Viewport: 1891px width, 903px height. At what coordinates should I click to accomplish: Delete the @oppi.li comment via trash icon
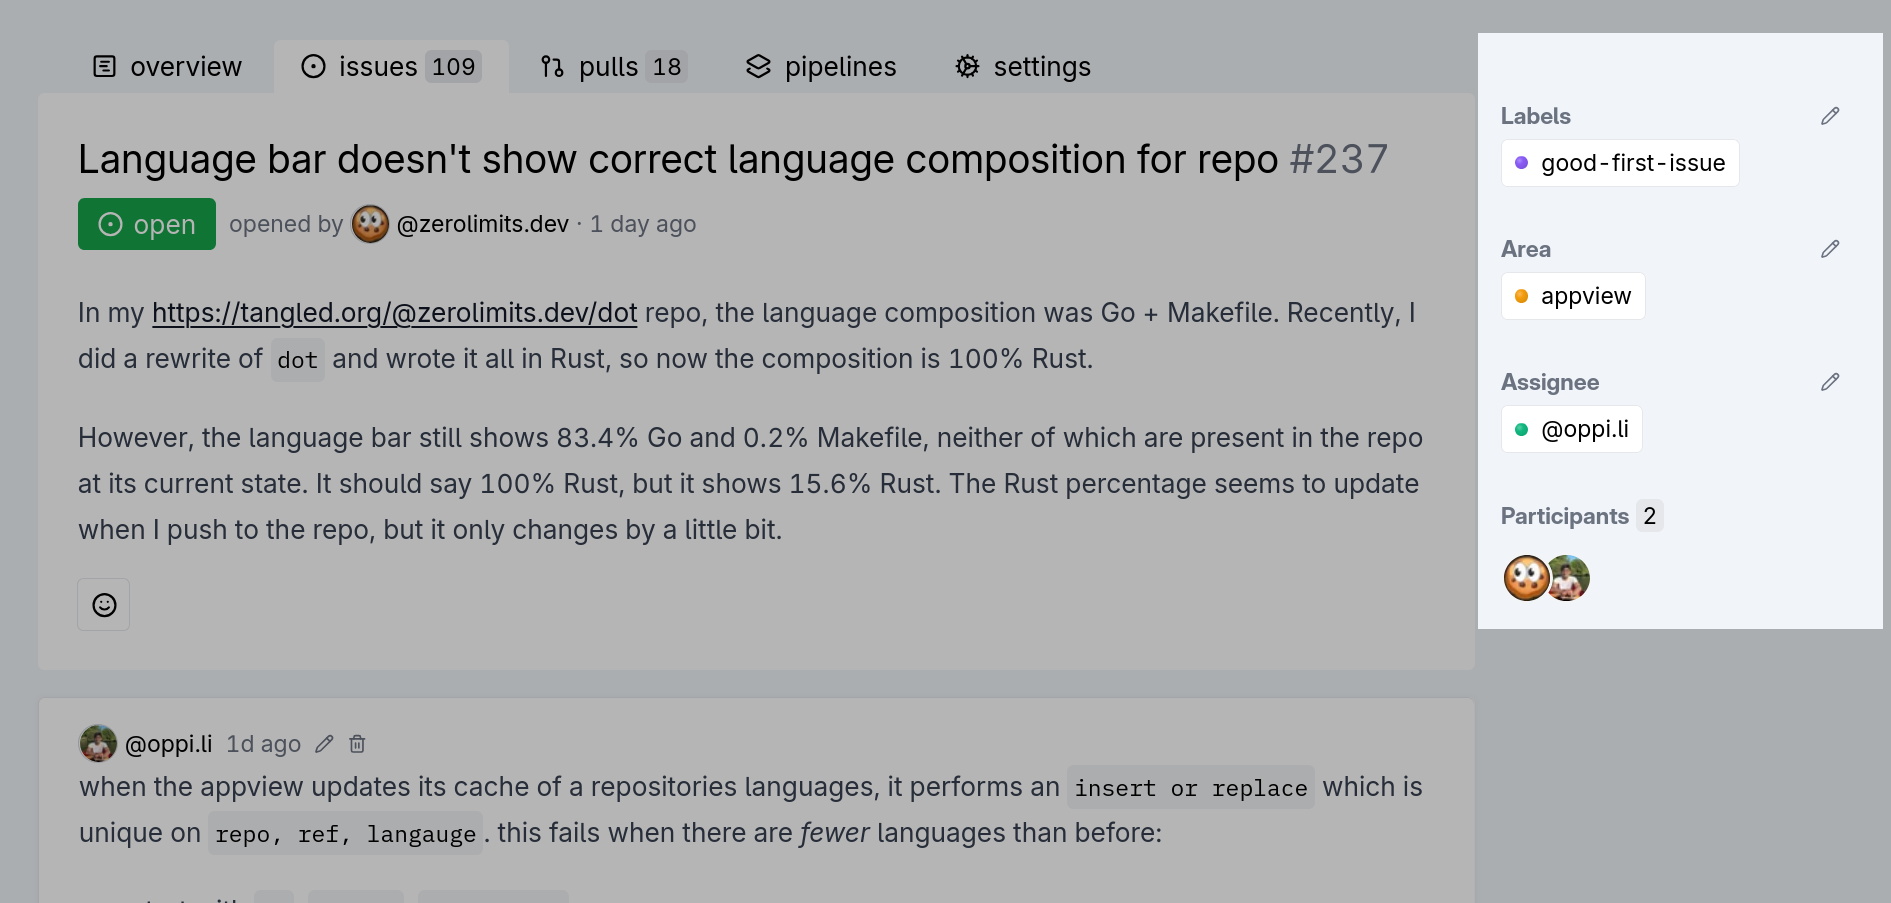pos(357,744)
